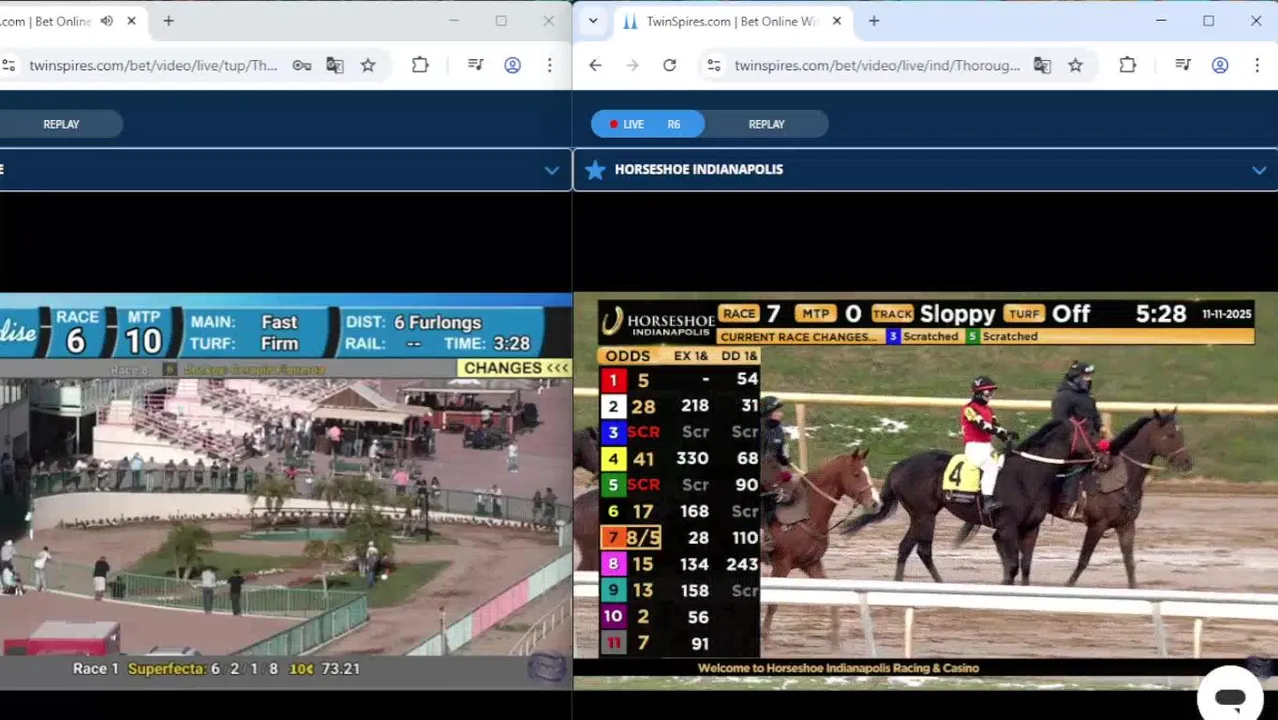Click translate icon in left address bar
The image size is (1278, 720).
pyautogui.click(x=334, y=65)
